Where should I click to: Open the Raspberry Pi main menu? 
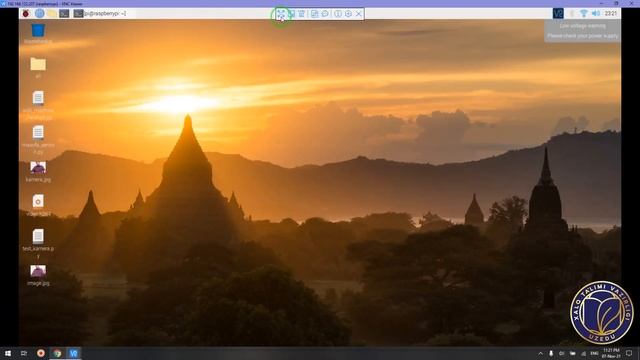26,13
